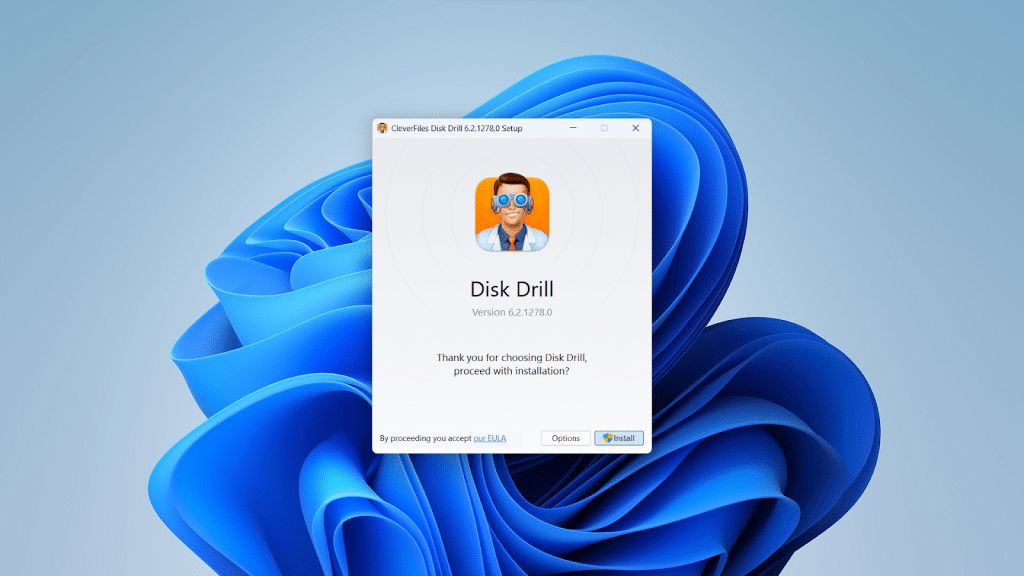The width and height of the screenshot is (1024, 576).
Task: Click the large Disk Drill mascot logo
Action: click(512, 214)
